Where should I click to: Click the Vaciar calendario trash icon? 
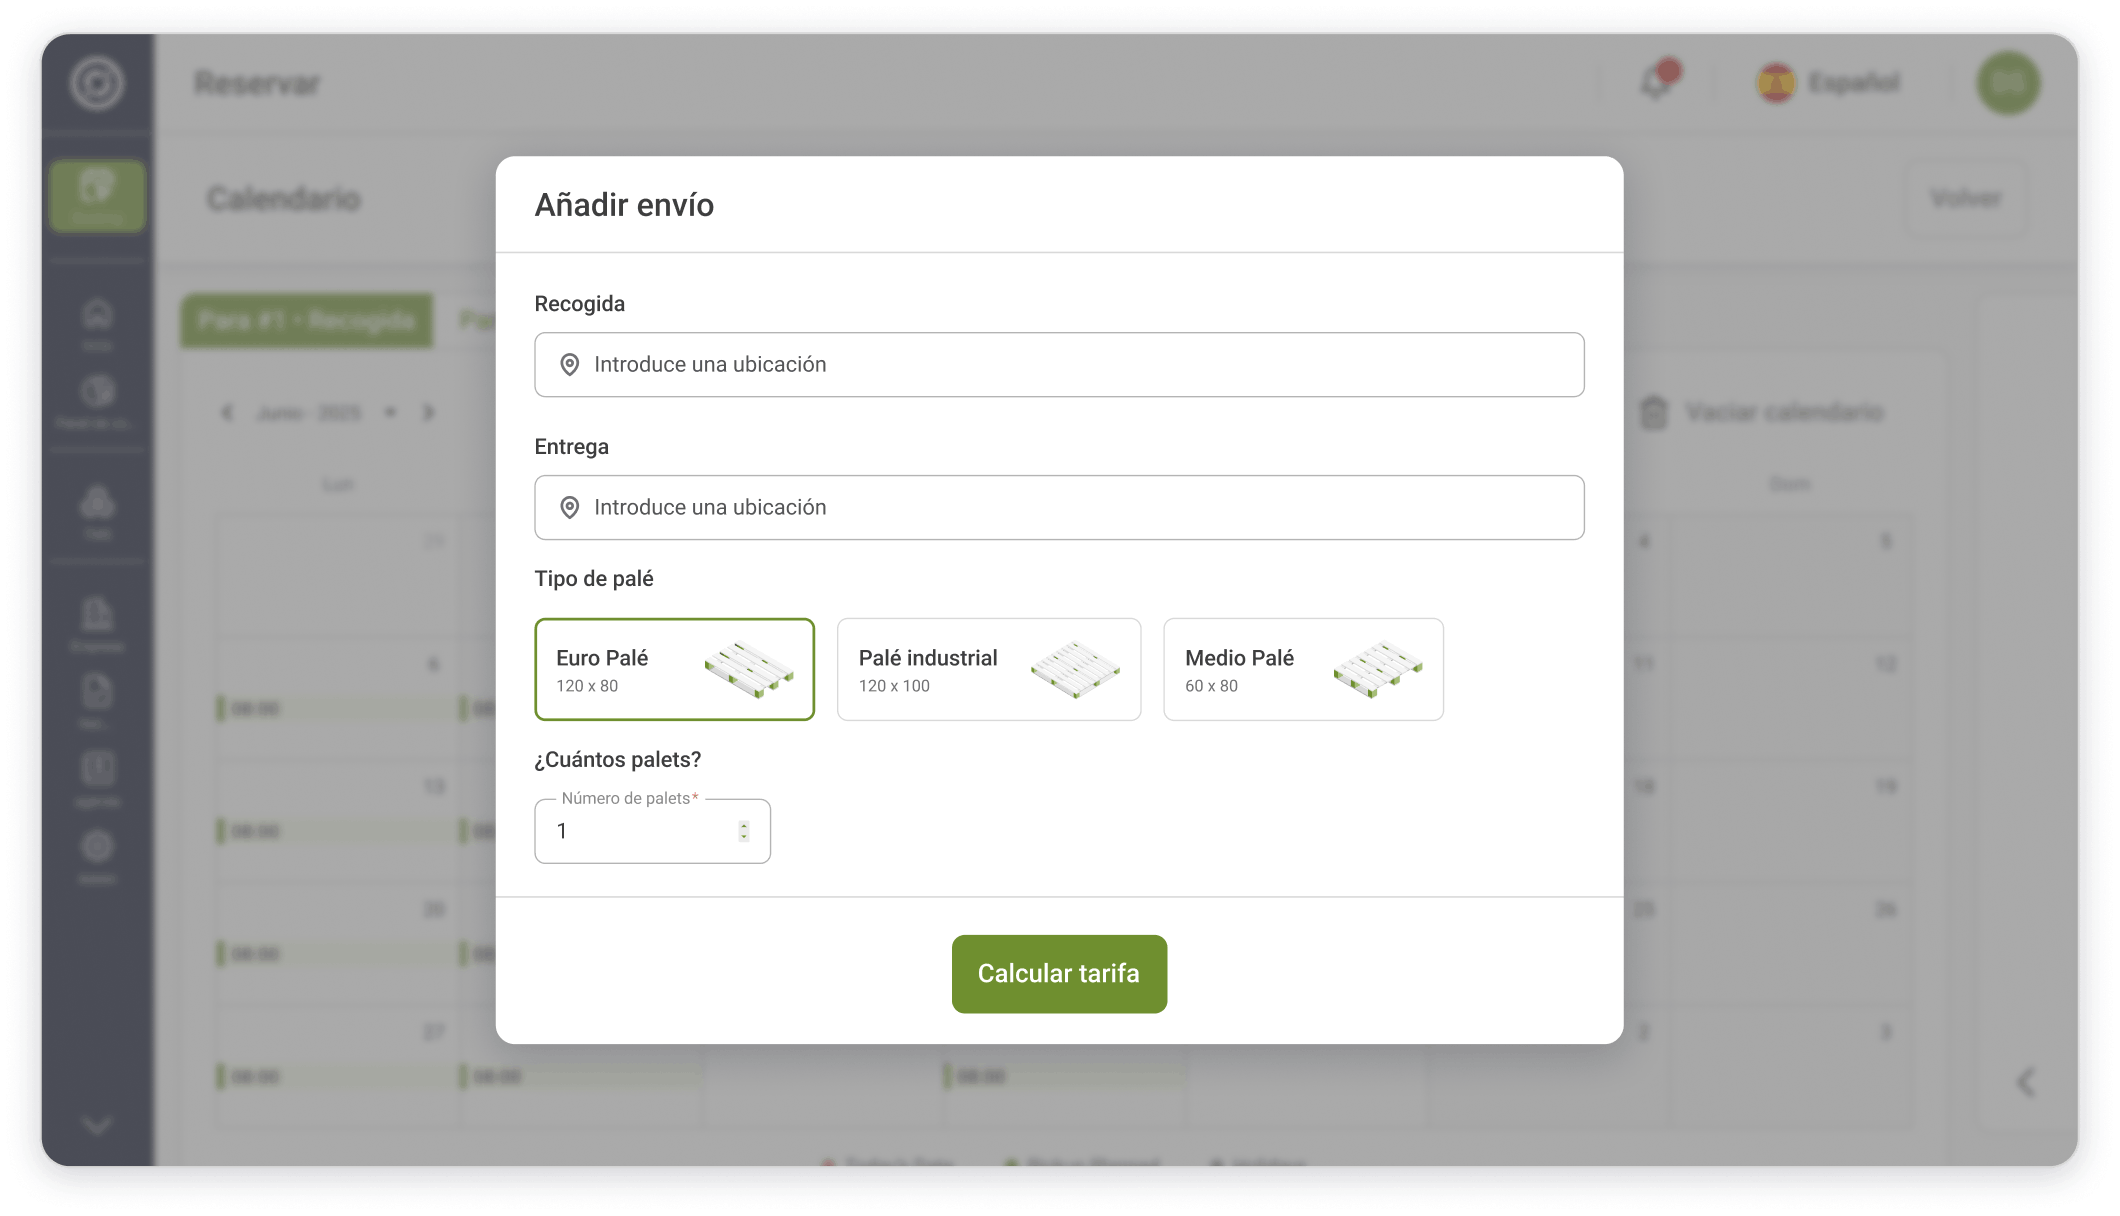pos(1654,412)
